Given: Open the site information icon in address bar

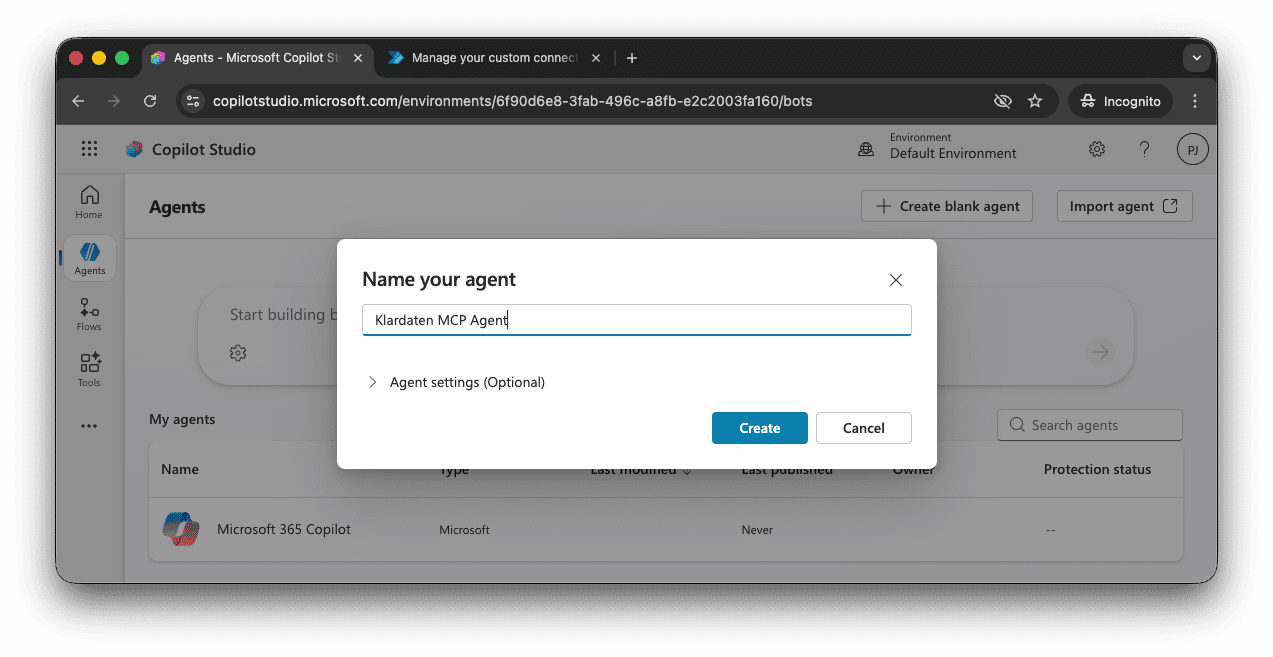Looking at the screenshot, I should (x=194, y=101).
